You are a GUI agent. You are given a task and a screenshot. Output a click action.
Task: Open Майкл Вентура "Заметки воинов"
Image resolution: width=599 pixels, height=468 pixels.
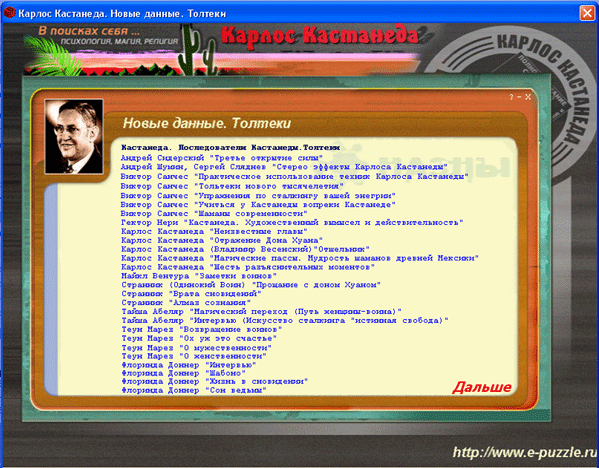tap(199, 276)
